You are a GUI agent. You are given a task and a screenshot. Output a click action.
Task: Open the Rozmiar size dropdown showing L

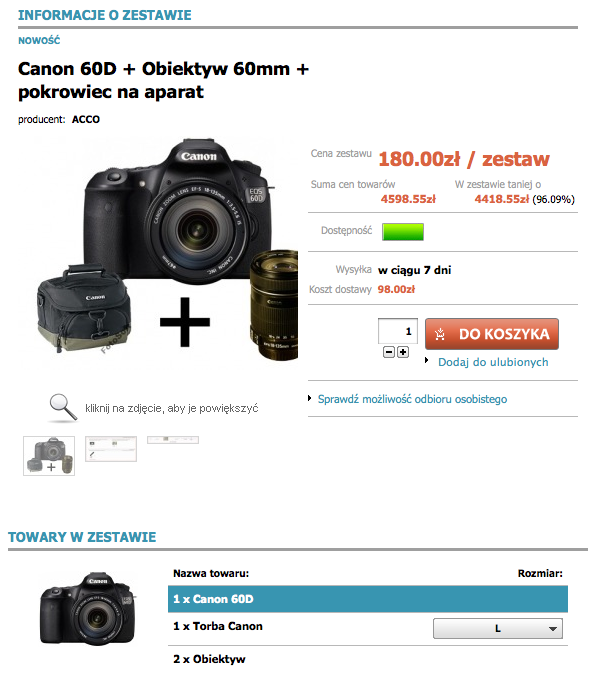point(498,629)
